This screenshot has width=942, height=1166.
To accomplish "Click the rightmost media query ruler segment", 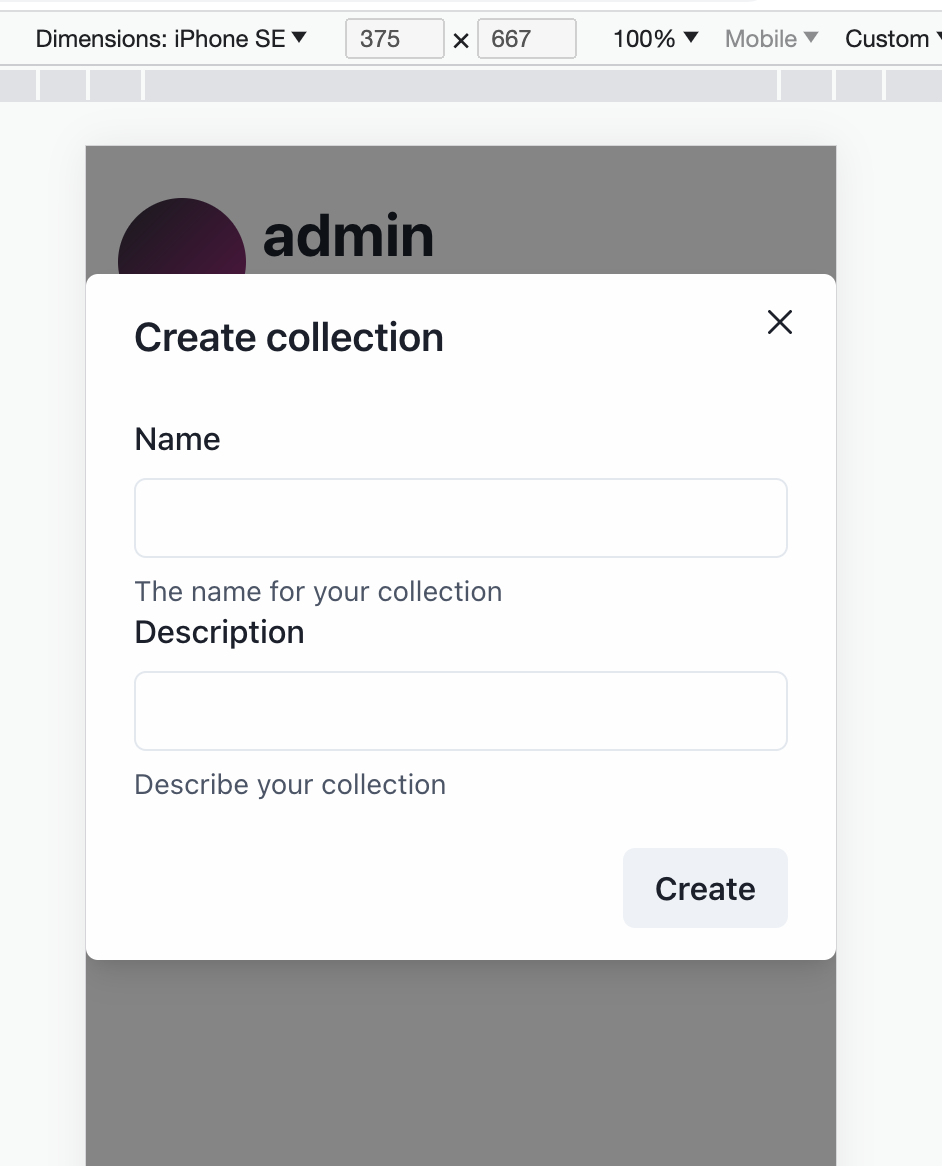I will coord(912,85).
